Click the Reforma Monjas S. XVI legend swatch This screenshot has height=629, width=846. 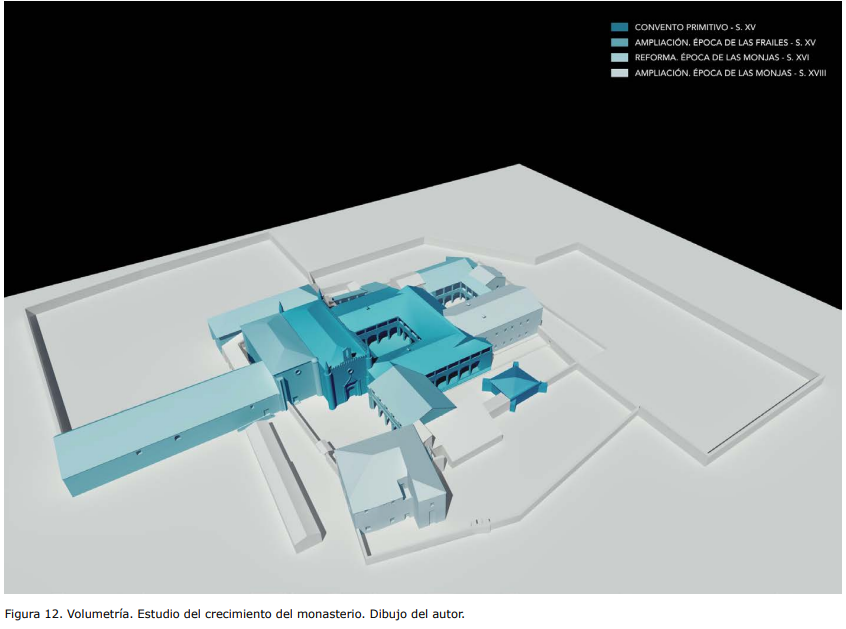(619, 57)
